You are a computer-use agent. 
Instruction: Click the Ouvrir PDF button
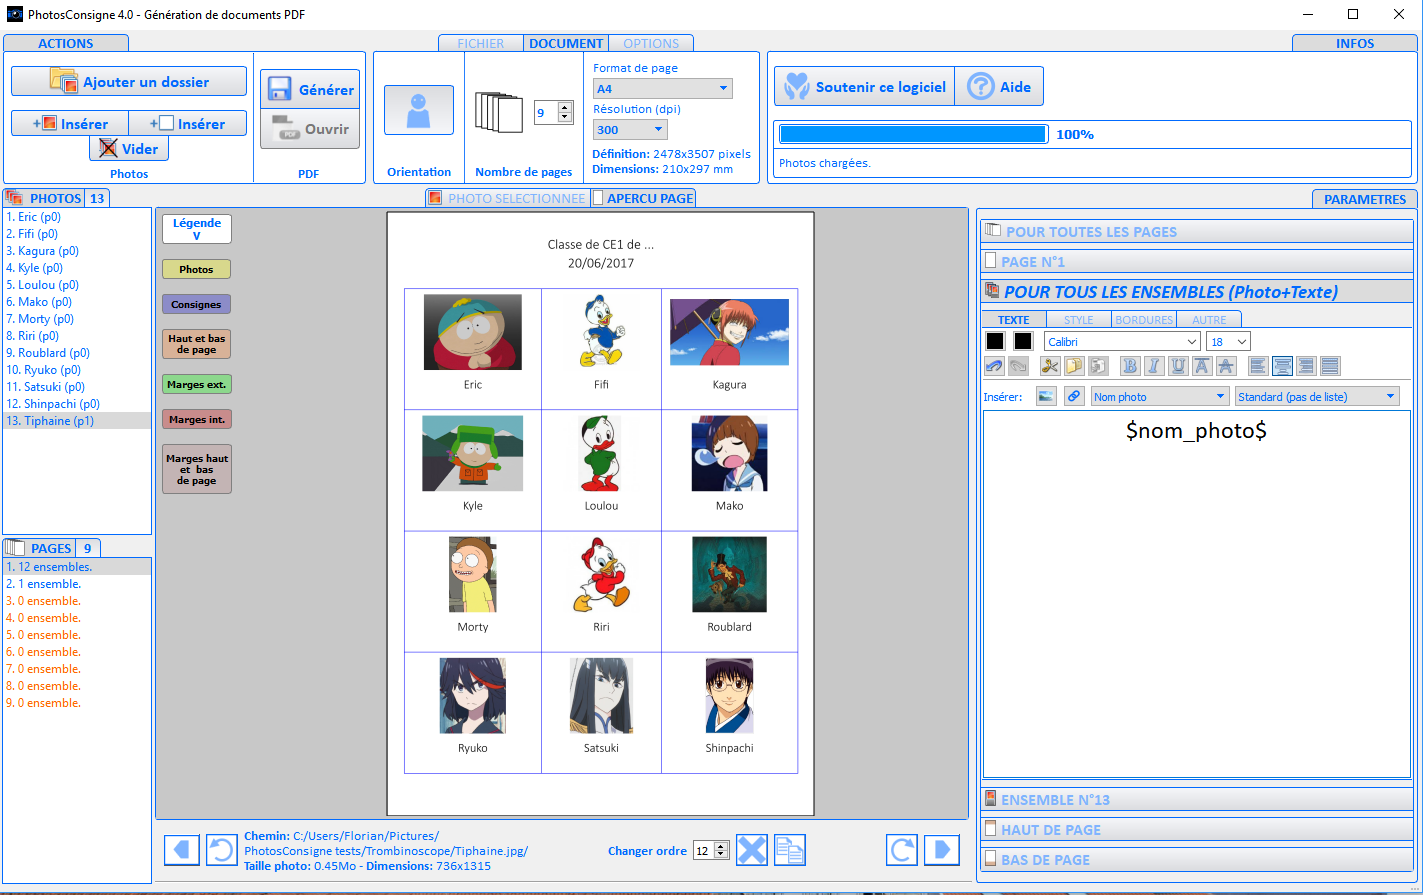(x=310, y=129)
